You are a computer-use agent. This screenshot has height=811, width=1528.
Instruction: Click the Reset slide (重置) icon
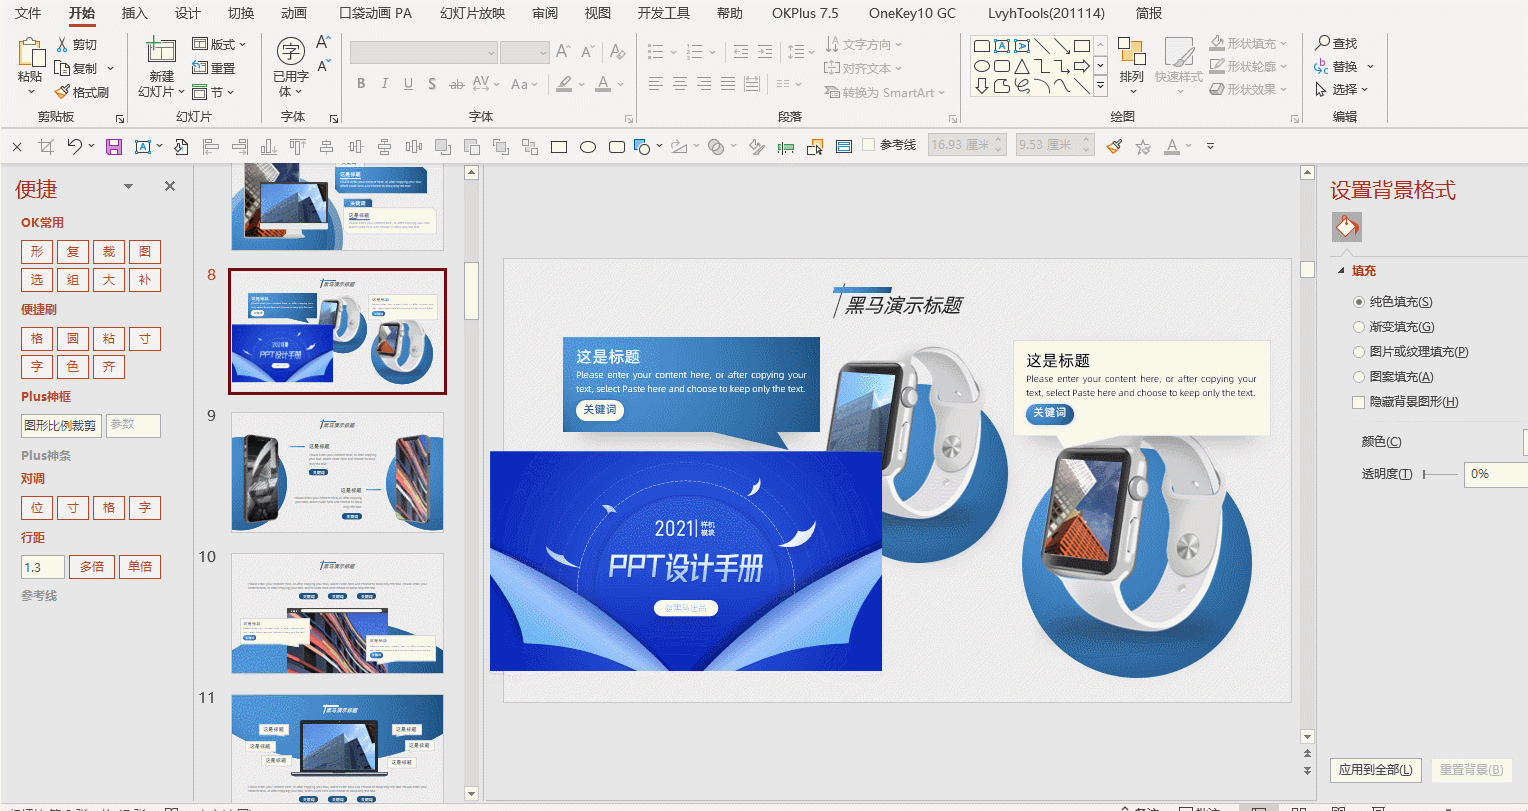click(x=200, y=68)
